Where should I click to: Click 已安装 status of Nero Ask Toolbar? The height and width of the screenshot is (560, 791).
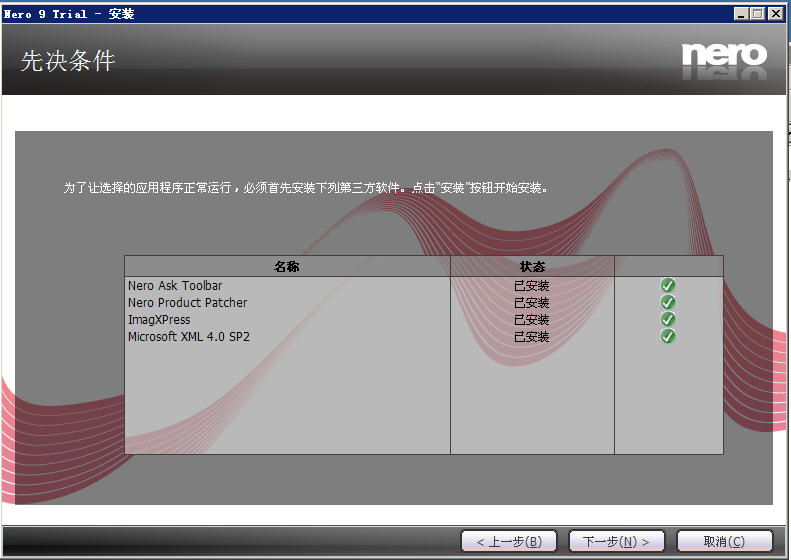[532, 286]
